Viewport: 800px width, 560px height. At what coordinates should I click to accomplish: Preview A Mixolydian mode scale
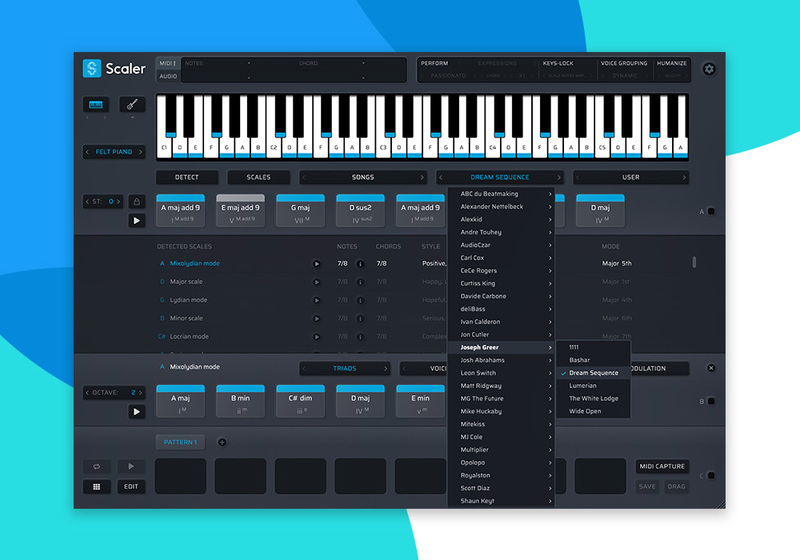click(316, 264)
